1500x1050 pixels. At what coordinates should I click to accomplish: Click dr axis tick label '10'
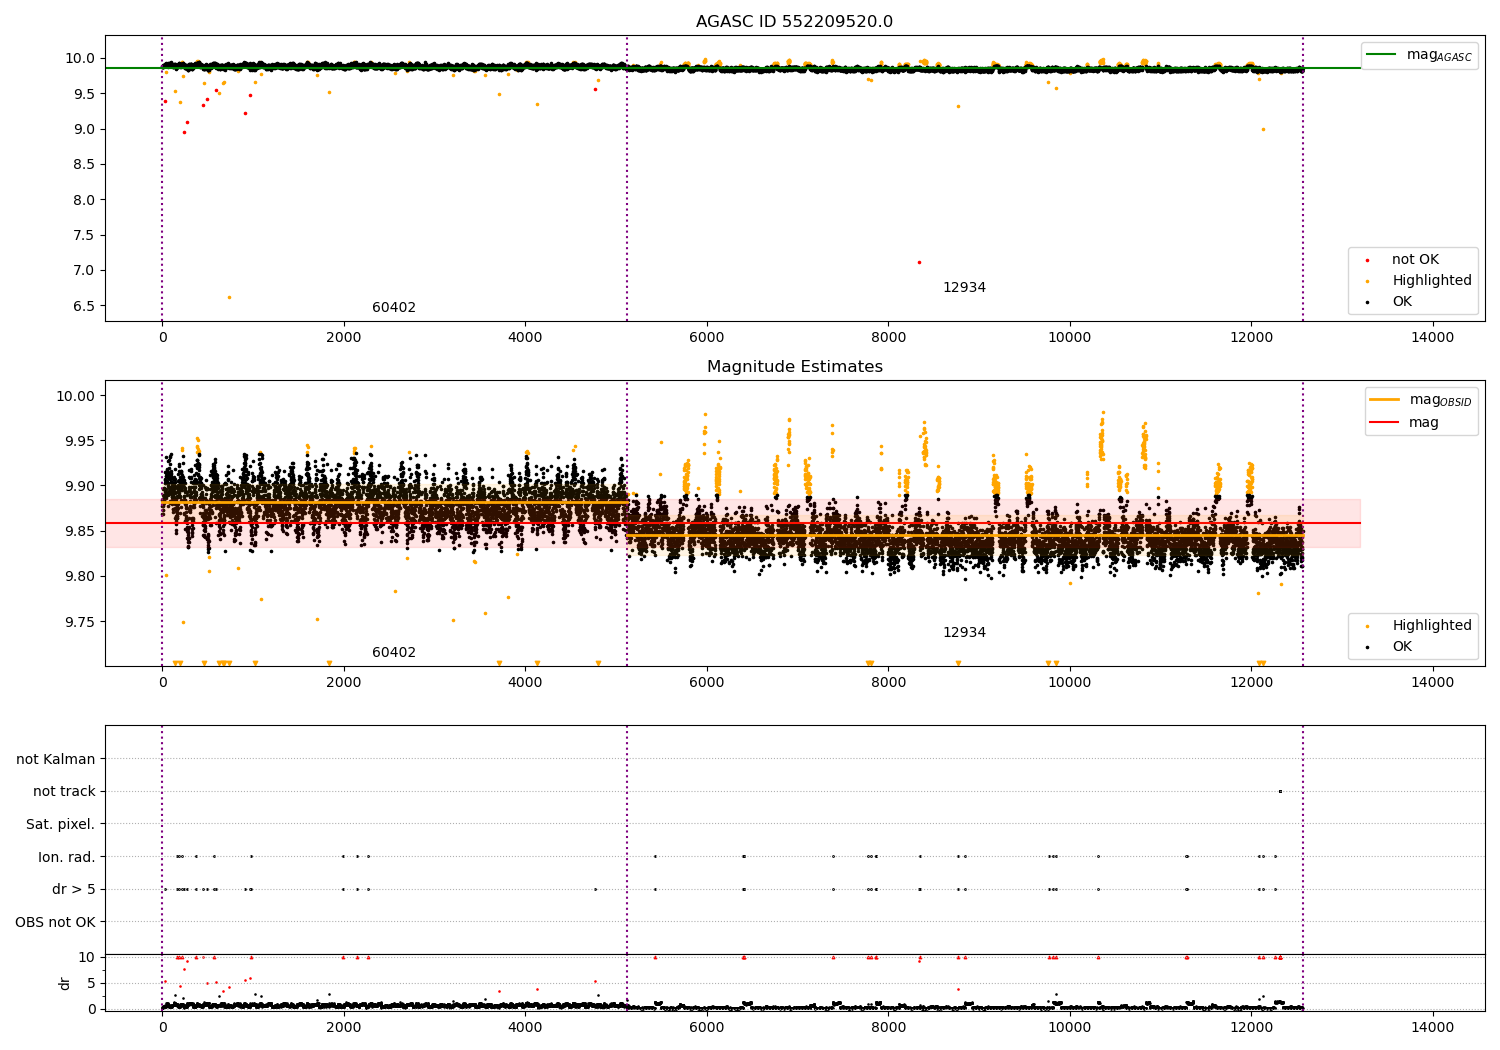[87, 957]
